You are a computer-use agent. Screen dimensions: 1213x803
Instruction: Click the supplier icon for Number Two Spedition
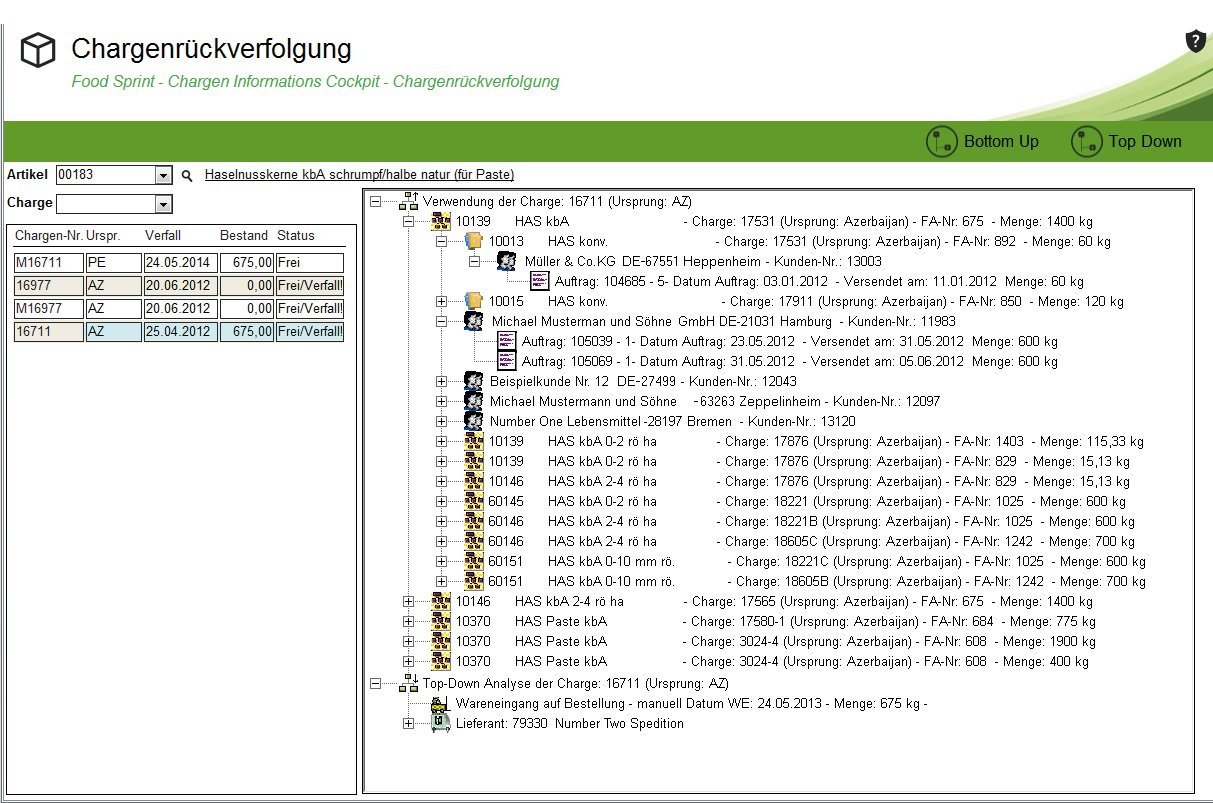[440, 723]
